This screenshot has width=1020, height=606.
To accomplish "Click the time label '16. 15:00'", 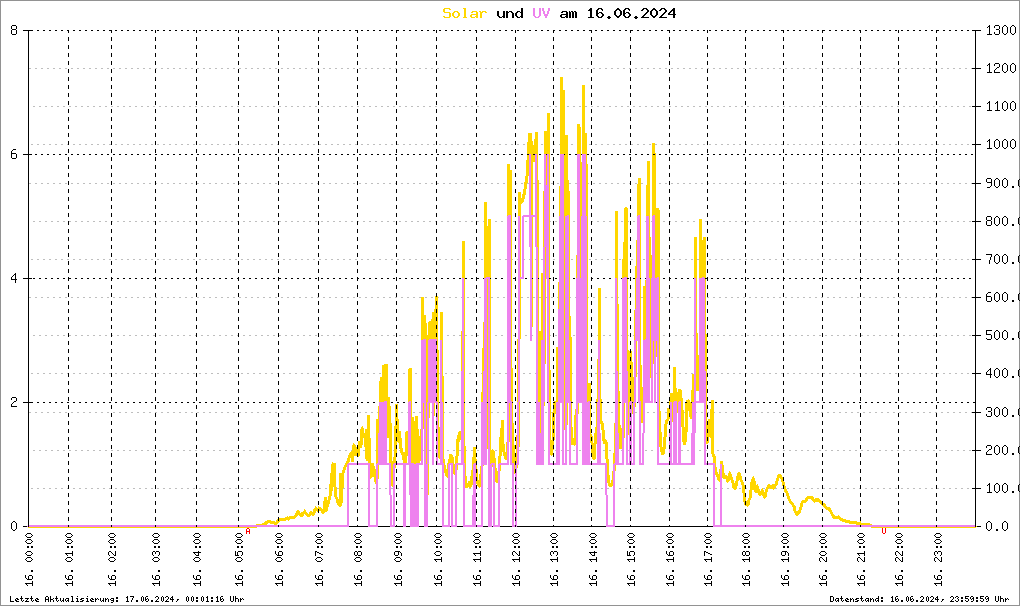I will pos(631,559).
